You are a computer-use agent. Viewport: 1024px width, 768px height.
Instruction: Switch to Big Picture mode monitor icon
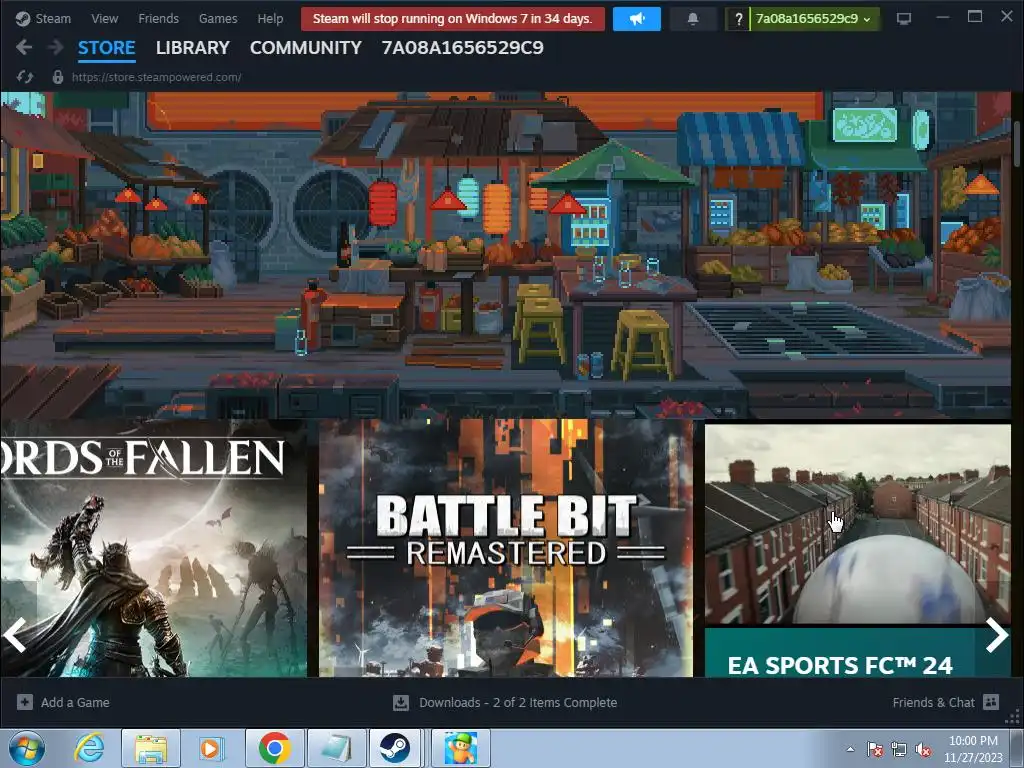[x=904, y=19]
